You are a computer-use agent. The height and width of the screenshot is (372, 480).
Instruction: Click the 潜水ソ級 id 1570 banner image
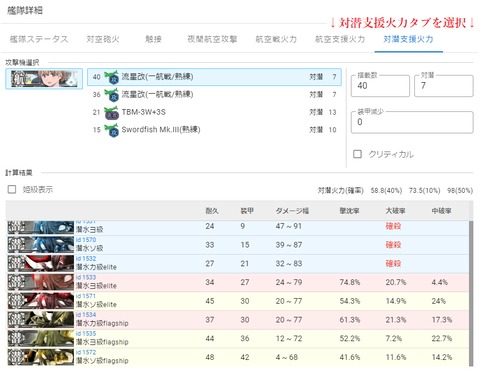click(x=41, y=245)
